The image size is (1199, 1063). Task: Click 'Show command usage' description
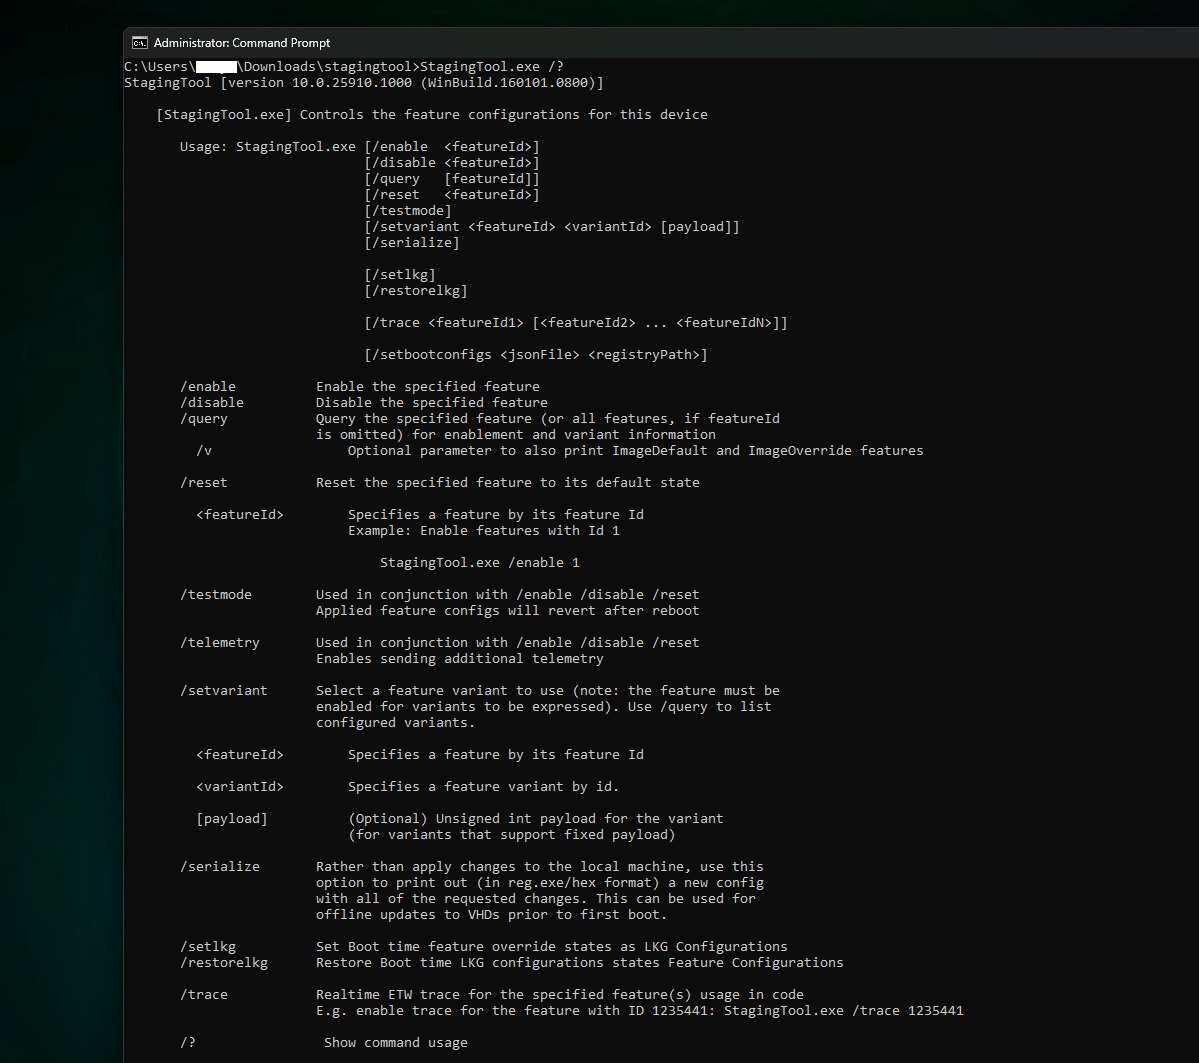pyautogui.click(x=395, y=1044)
